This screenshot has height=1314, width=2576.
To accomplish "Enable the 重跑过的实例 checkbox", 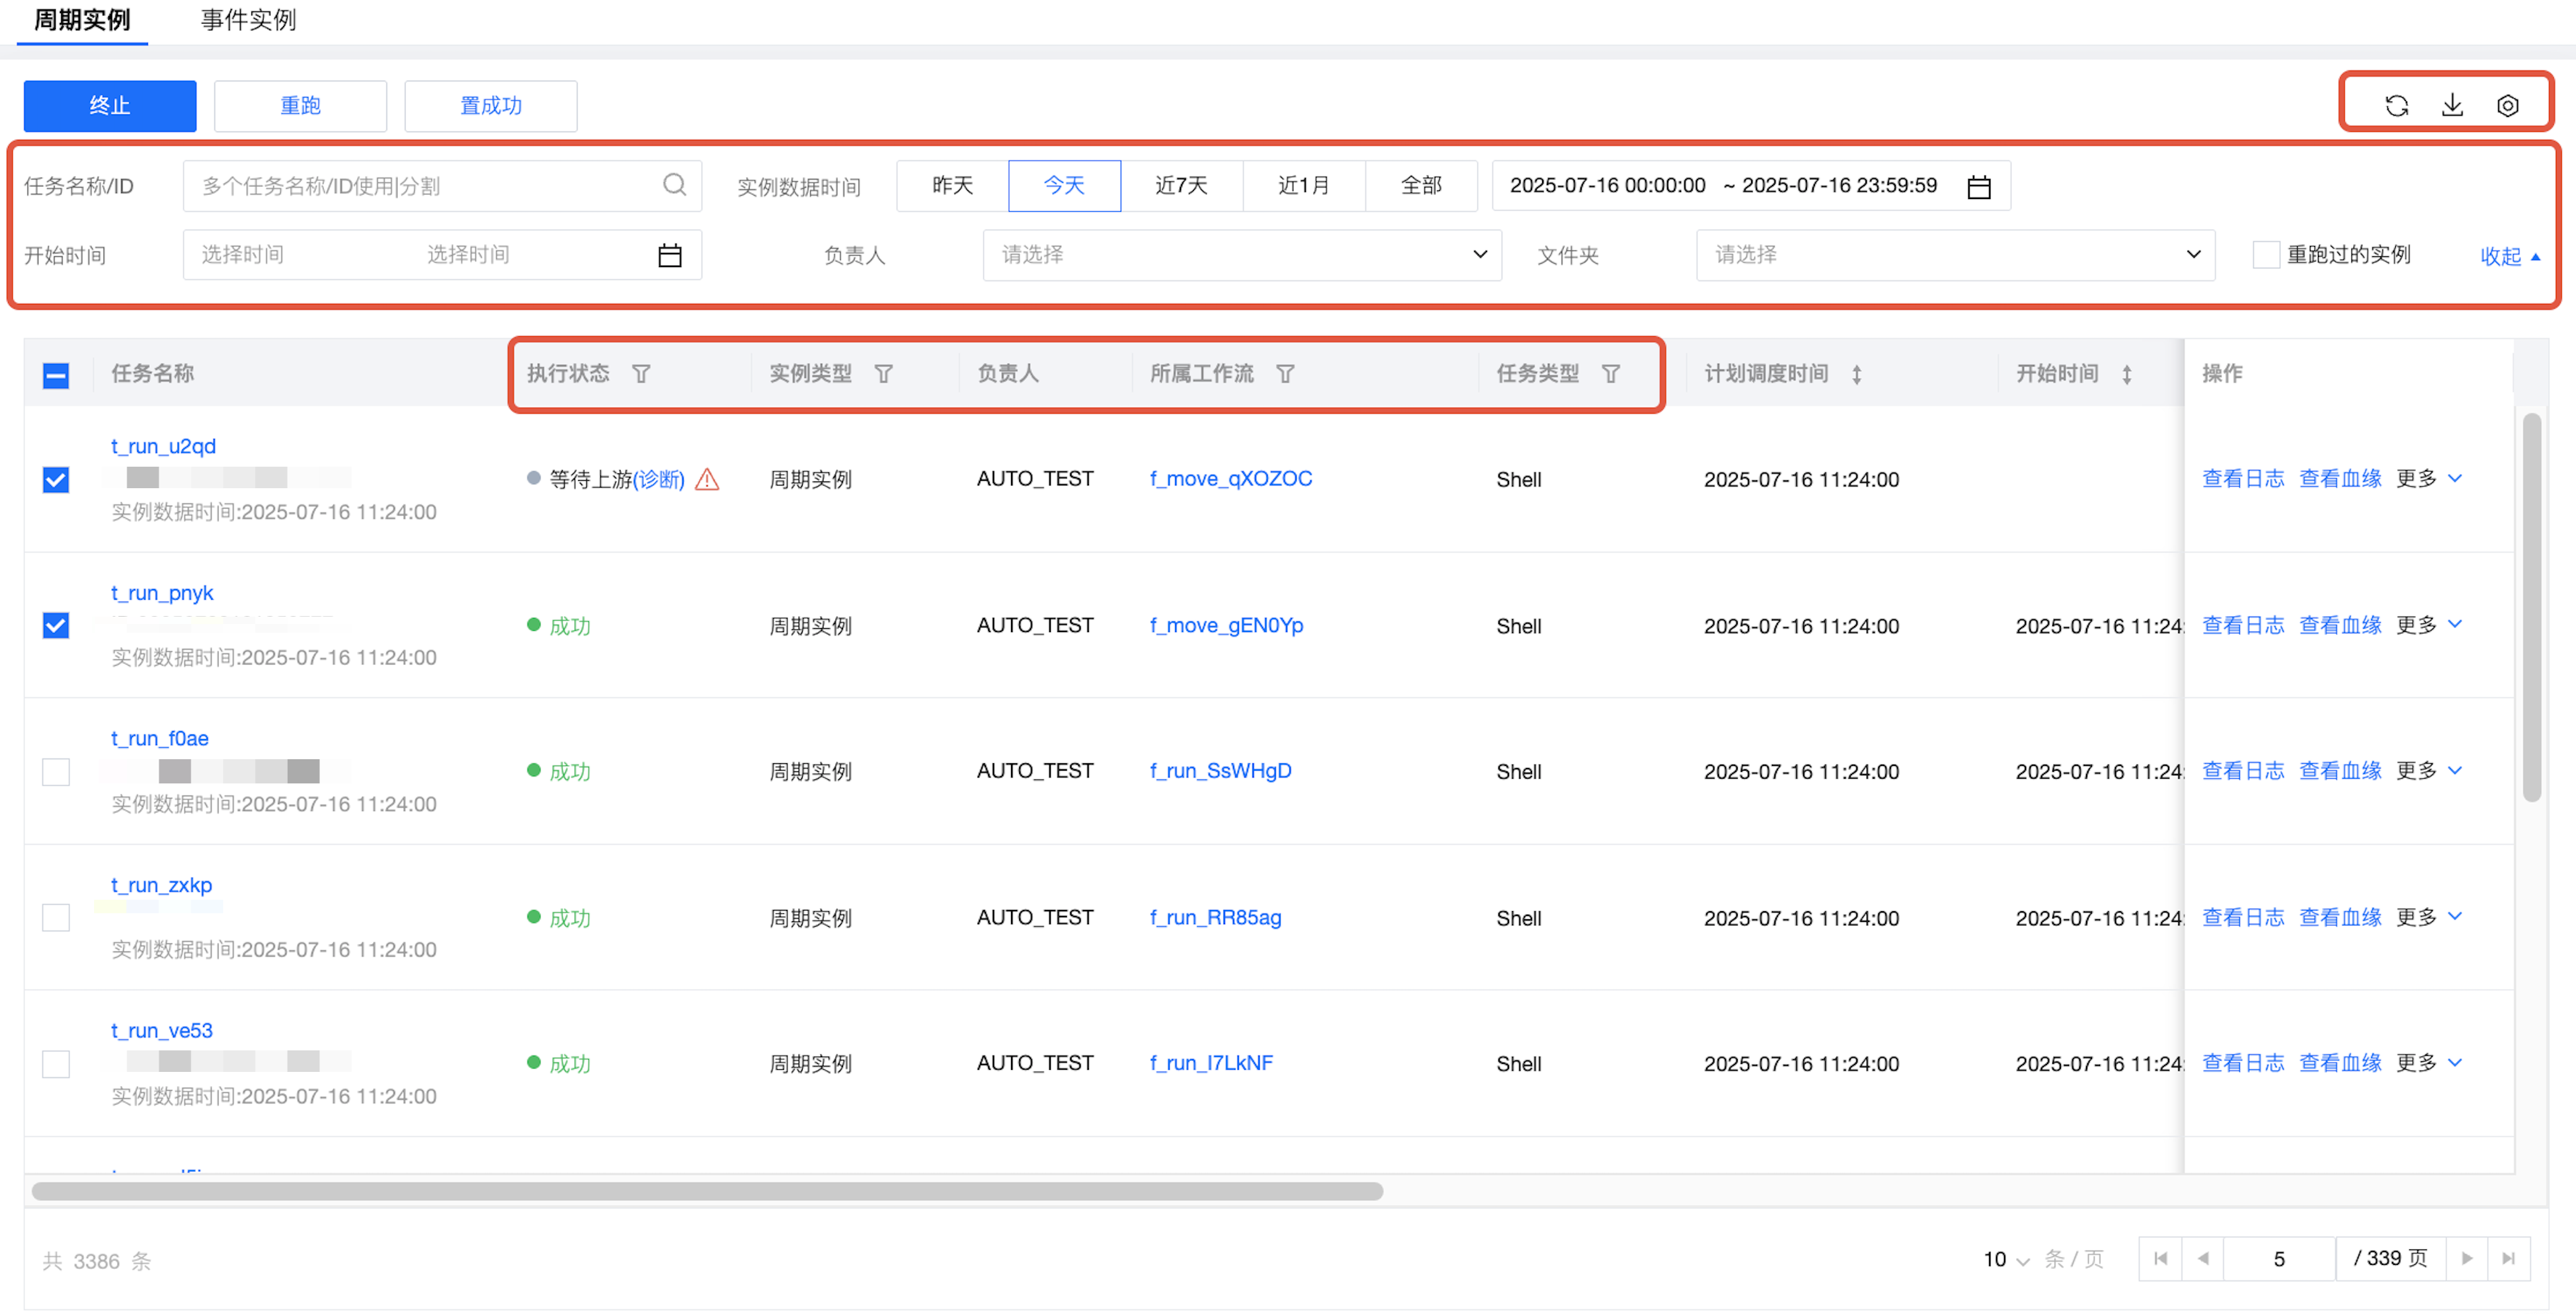I will (2265, 256).
